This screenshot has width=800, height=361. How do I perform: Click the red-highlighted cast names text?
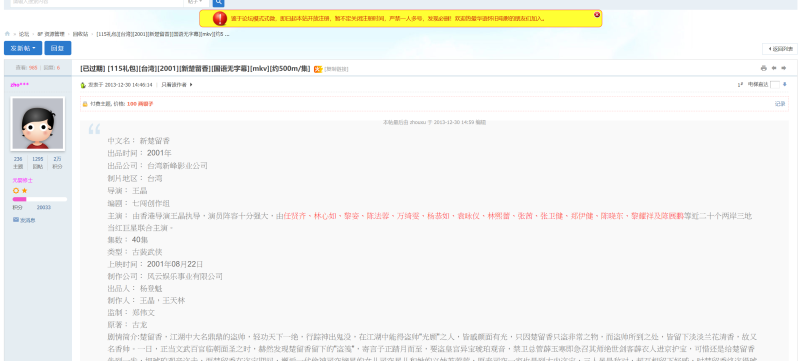point(483,216)
